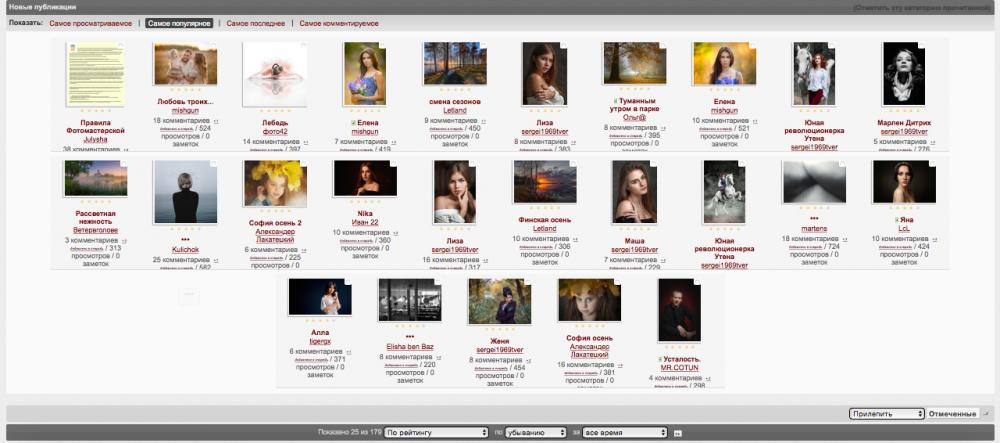
Task: Go to latest comment on Усталость
Action: [x=708, y=379]
